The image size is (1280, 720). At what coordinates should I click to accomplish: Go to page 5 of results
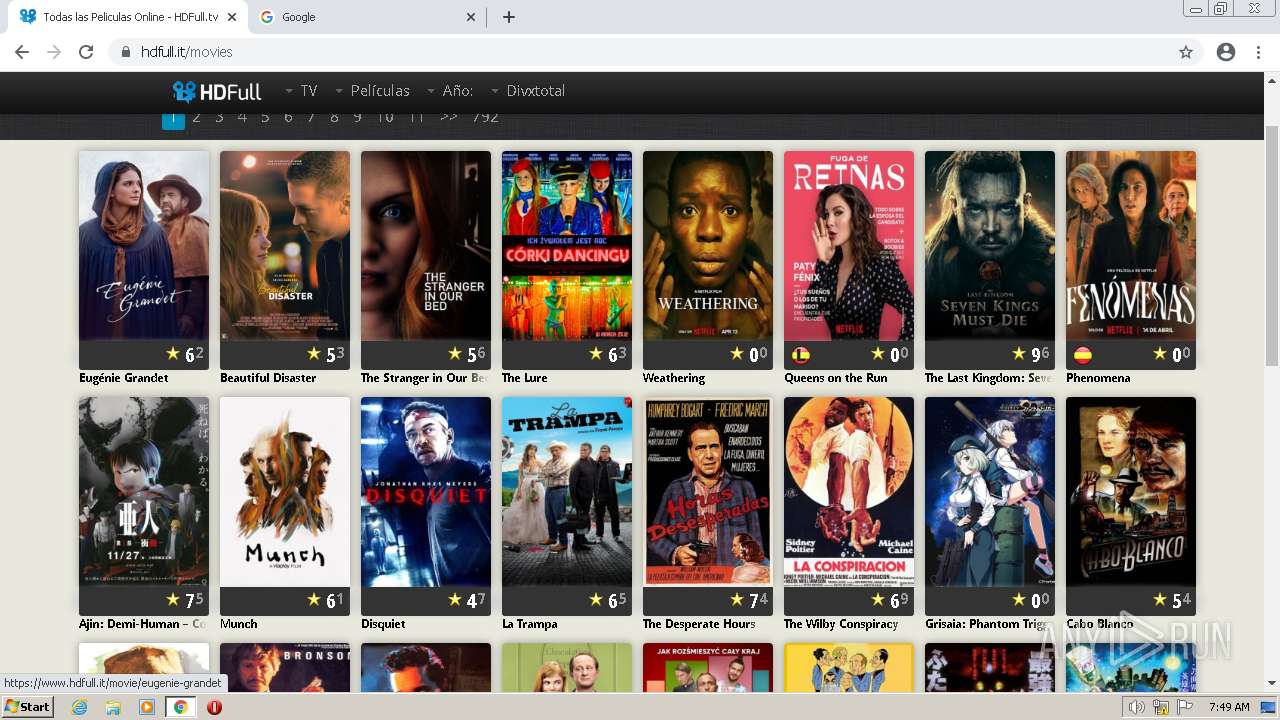click(265, 118)
